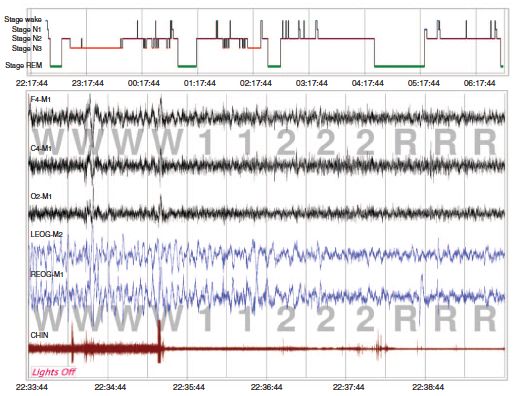
Task: Click the pink 'Lights Off' annotation
Action: pyautogui.click(x=53, y=372)
